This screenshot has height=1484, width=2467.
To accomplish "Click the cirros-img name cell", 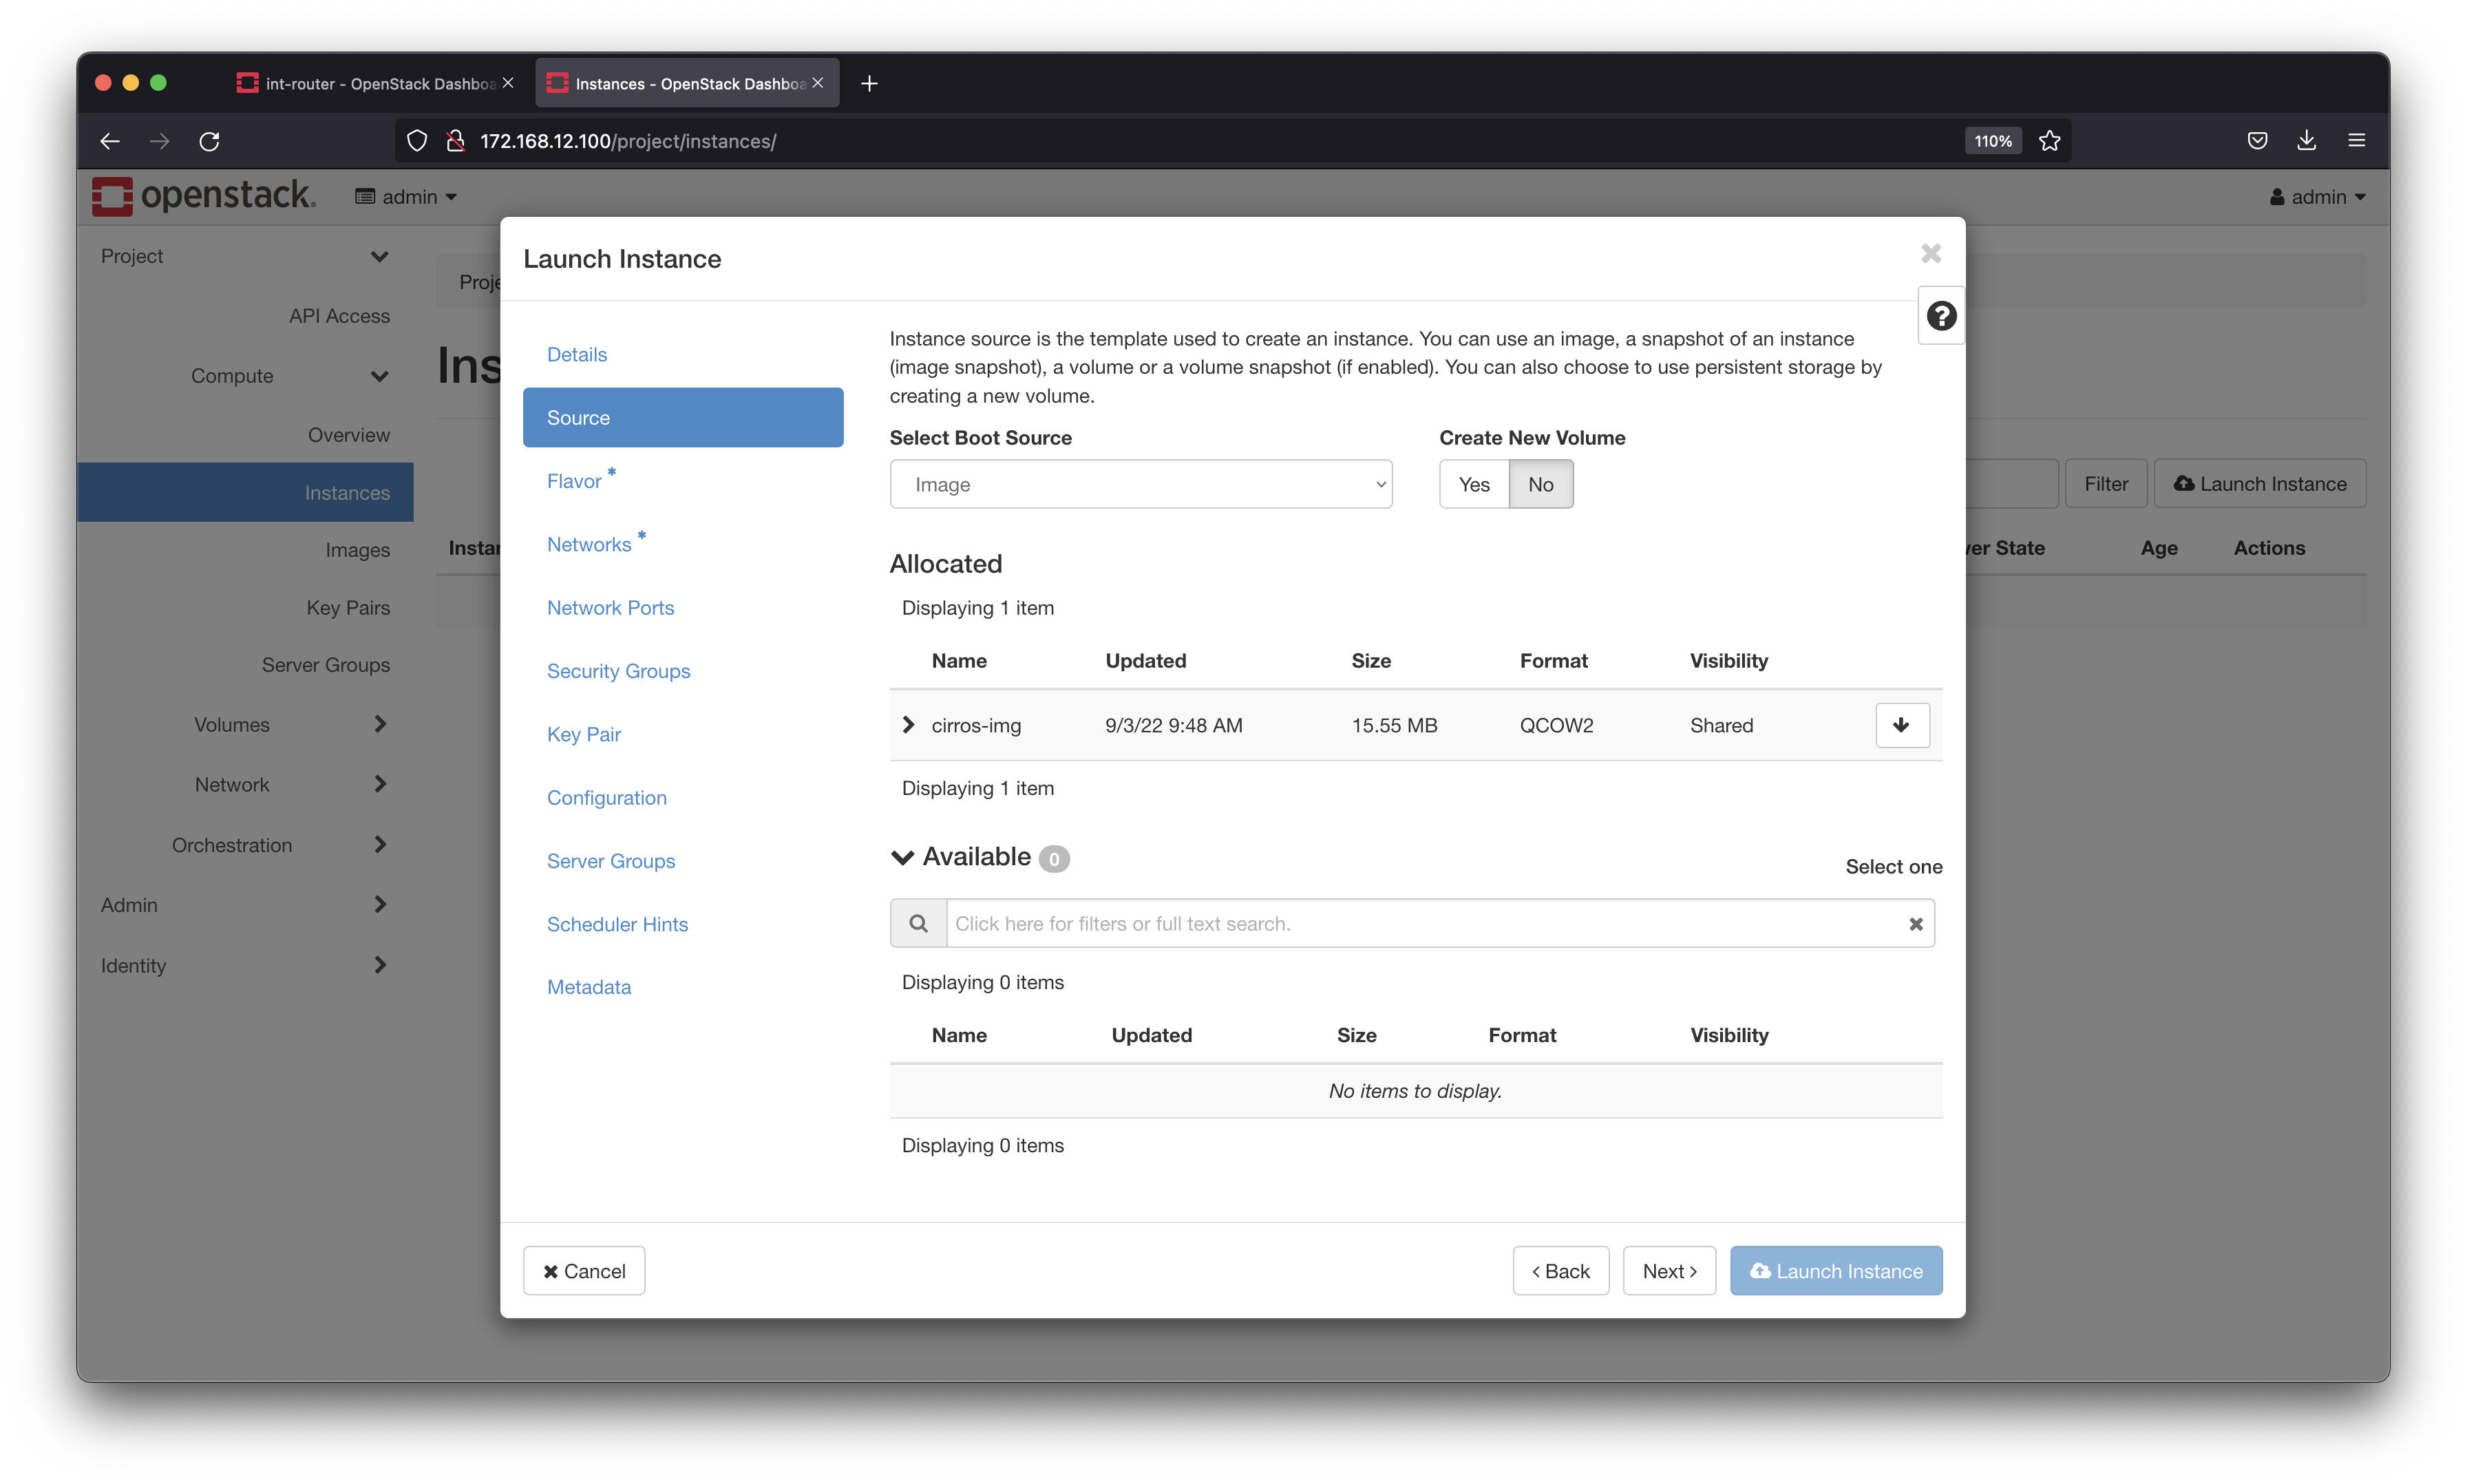I will tap(975, 726).
